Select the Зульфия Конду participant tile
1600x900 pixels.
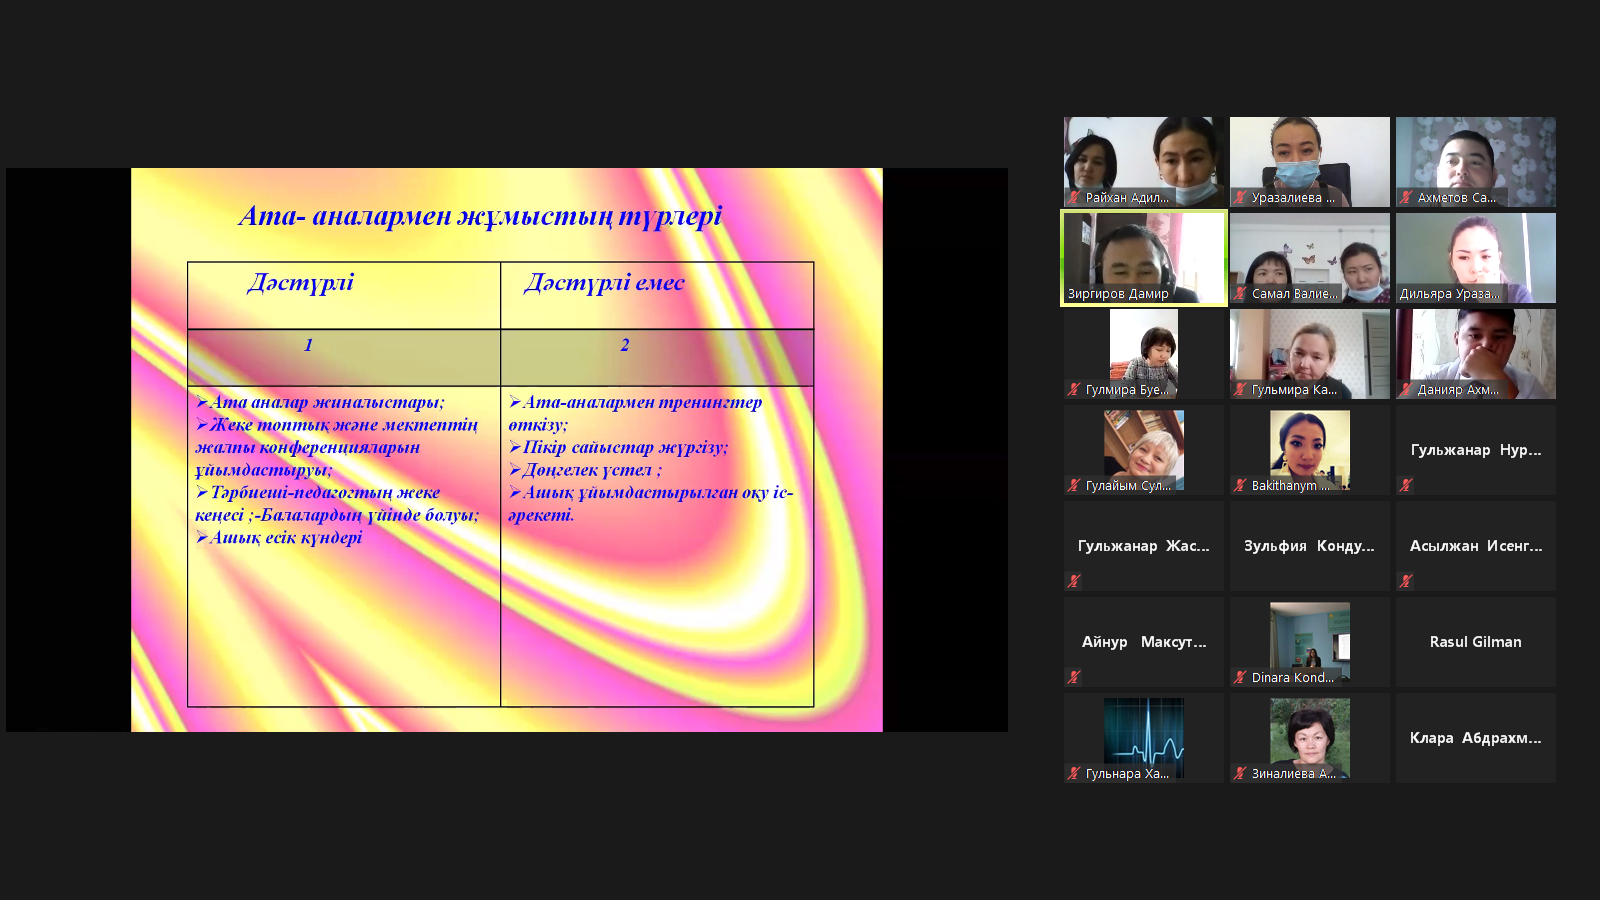1309,546
